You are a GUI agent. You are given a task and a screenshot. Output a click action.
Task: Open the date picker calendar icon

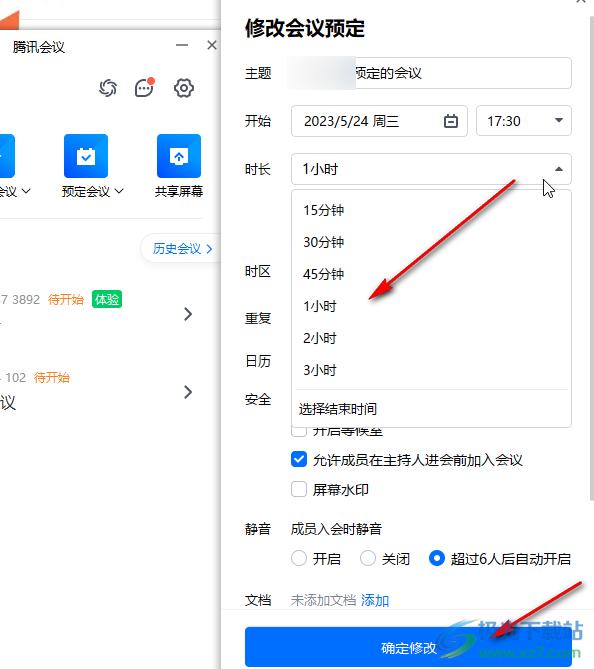point(451,121)
